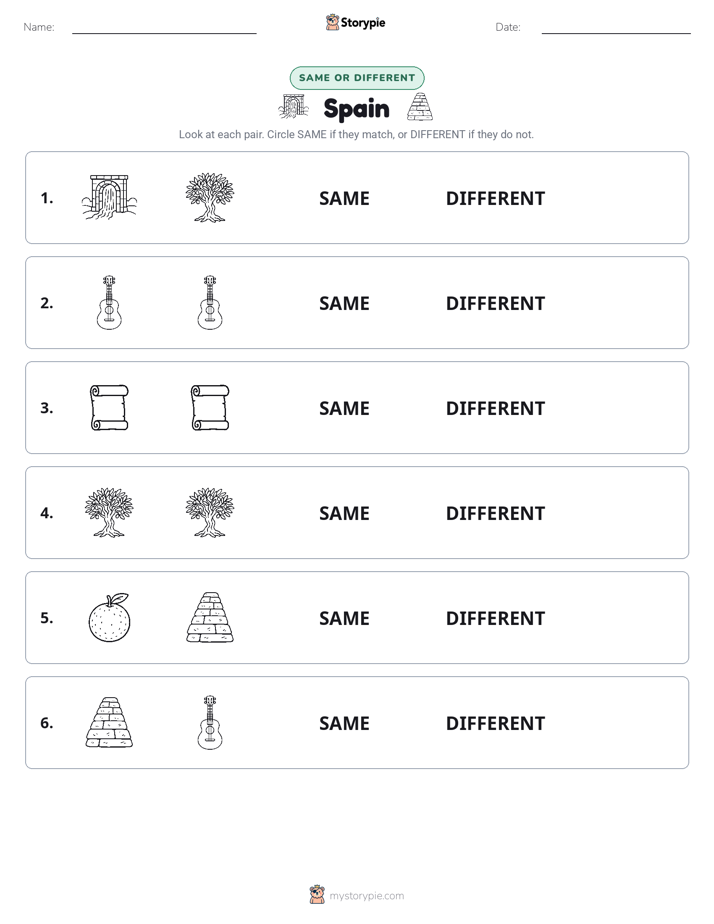Click the SAME OR DIFFERENT green badge
714x924 pixels.
pyautogui.click(x=357, y=78)
